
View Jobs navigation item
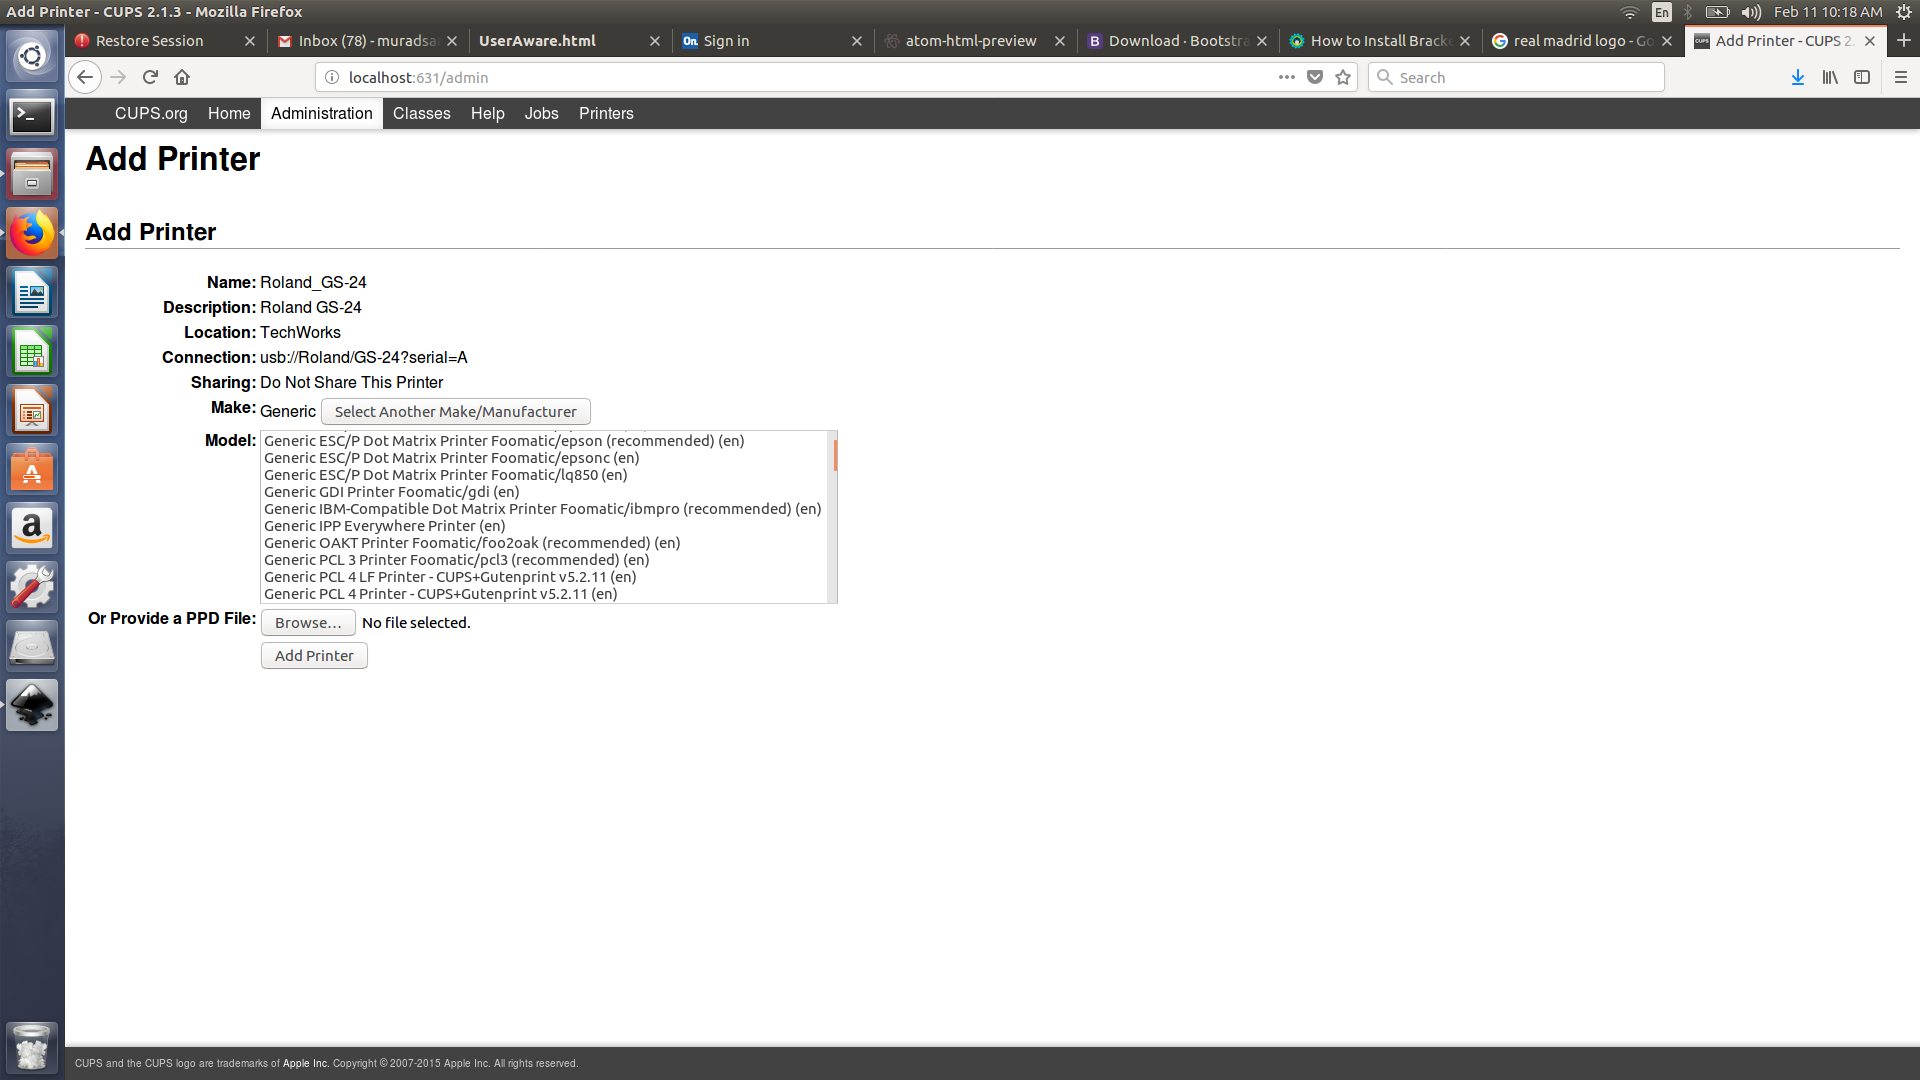click(x=542, y=113)
